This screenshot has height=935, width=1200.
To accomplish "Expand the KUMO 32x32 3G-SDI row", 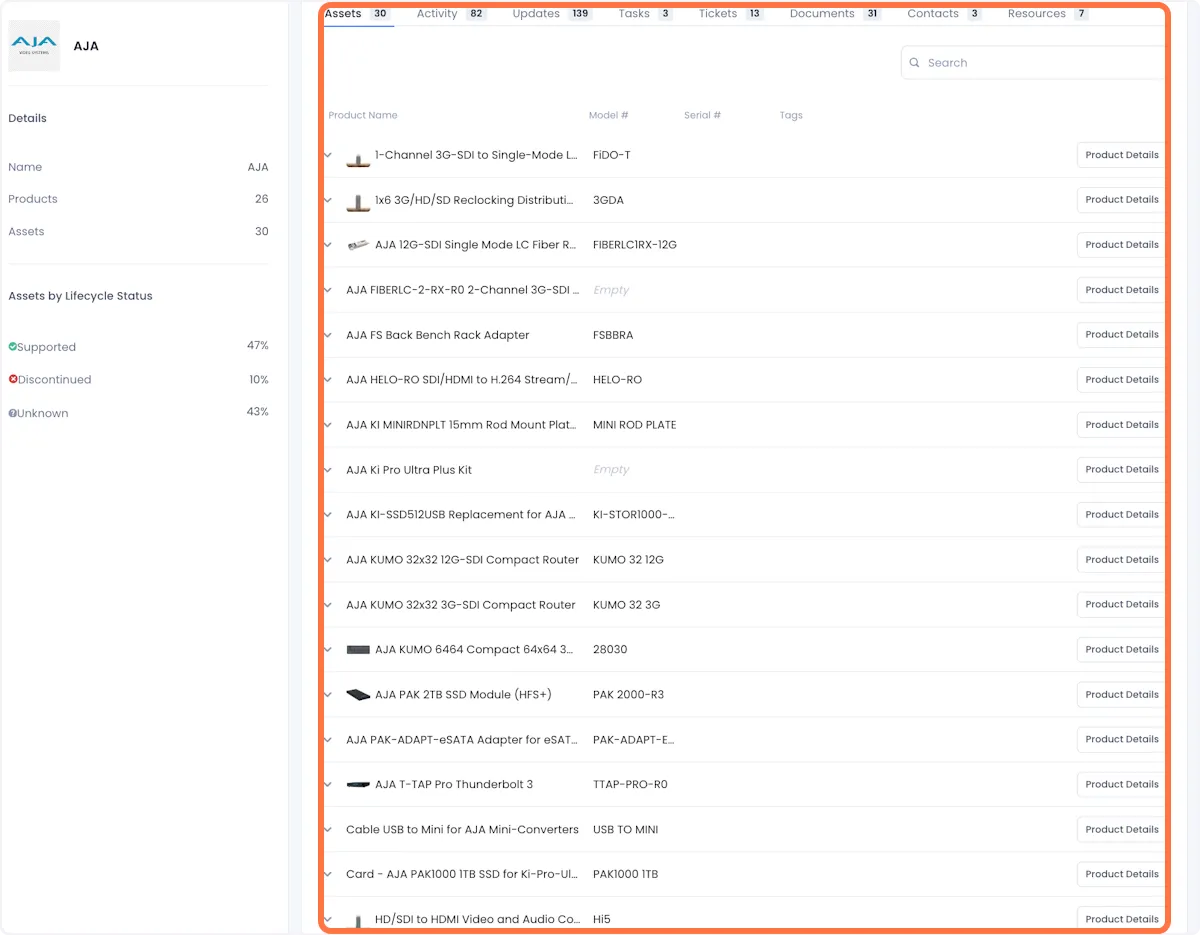I will pos(328,605).
